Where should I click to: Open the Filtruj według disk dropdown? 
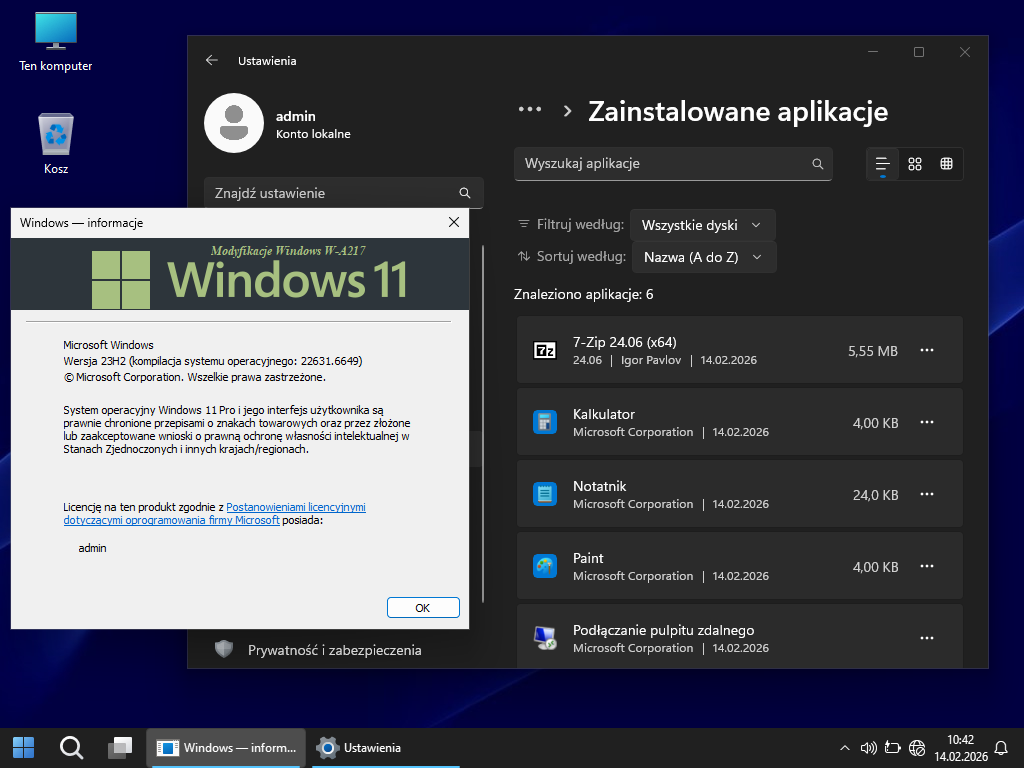point(702,225)
